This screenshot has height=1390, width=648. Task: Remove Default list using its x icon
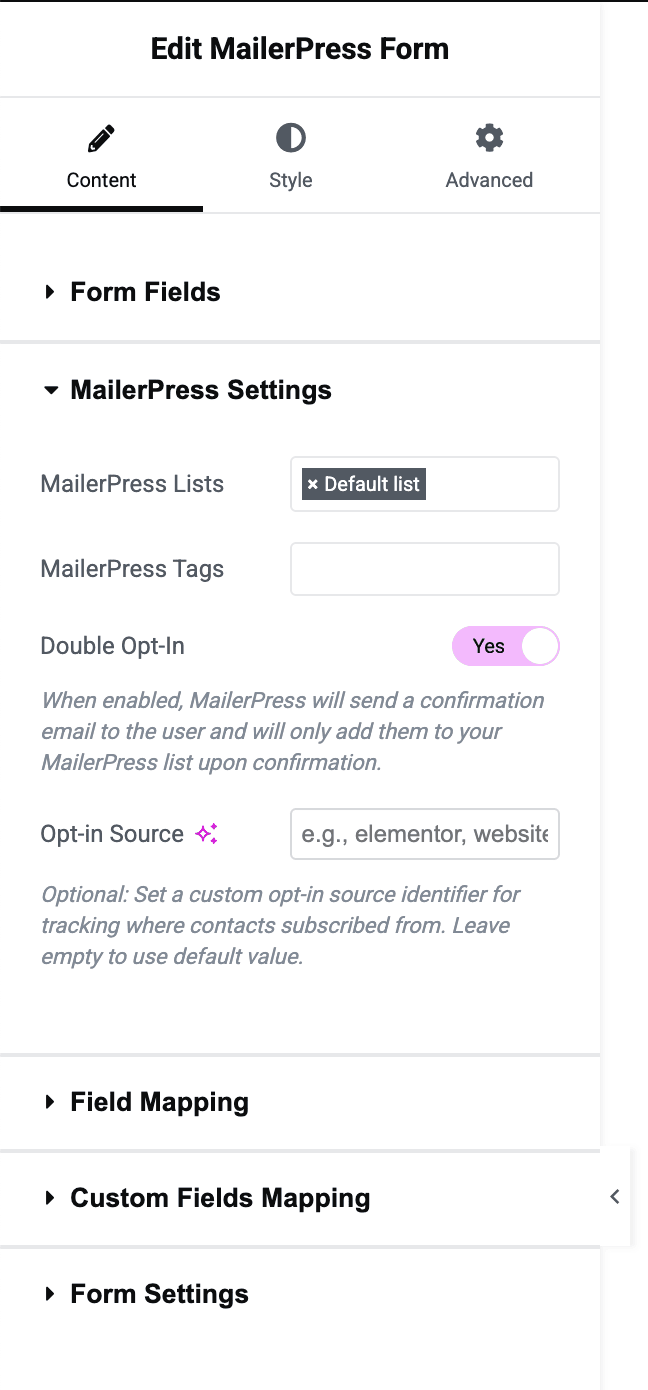pyautogui.click(x=314, y=484)
